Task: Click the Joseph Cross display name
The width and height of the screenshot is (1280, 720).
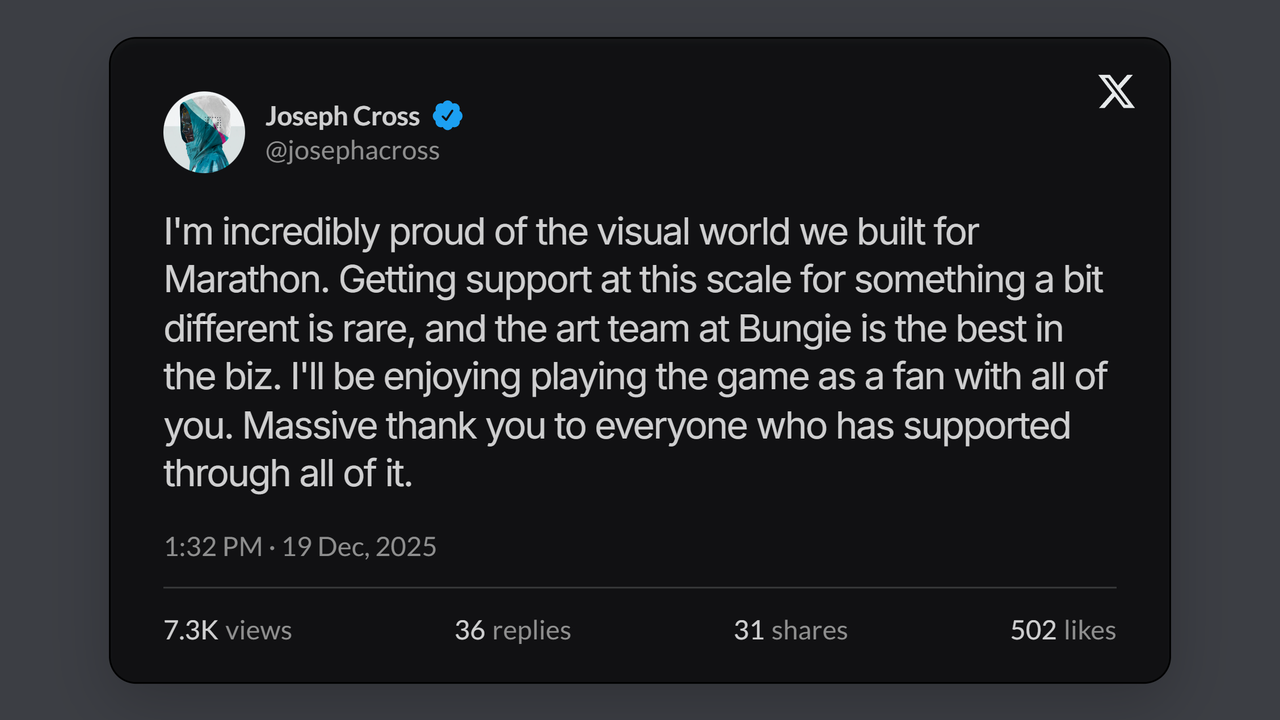Action: (342, 116)
